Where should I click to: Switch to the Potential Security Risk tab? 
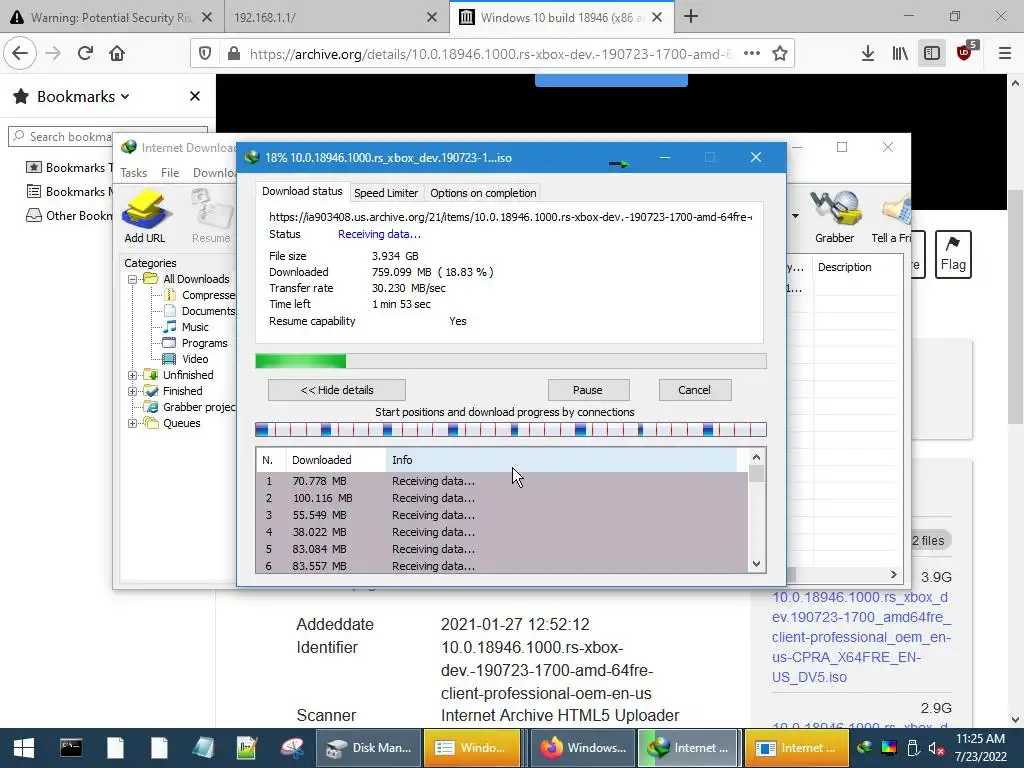[111, 17]
